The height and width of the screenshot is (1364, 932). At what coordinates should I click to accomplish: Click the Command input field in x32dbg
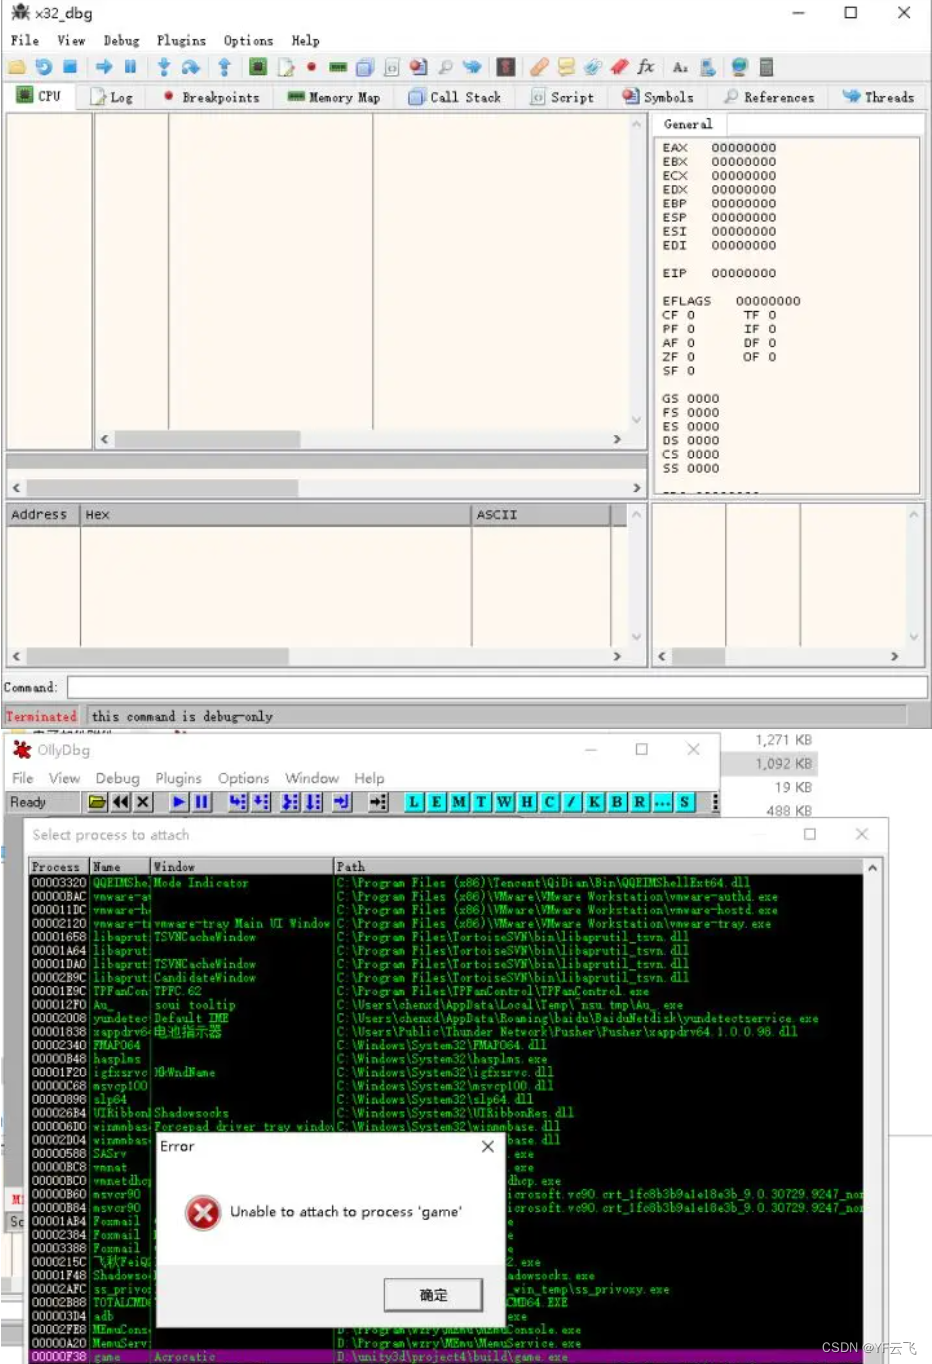497,687
